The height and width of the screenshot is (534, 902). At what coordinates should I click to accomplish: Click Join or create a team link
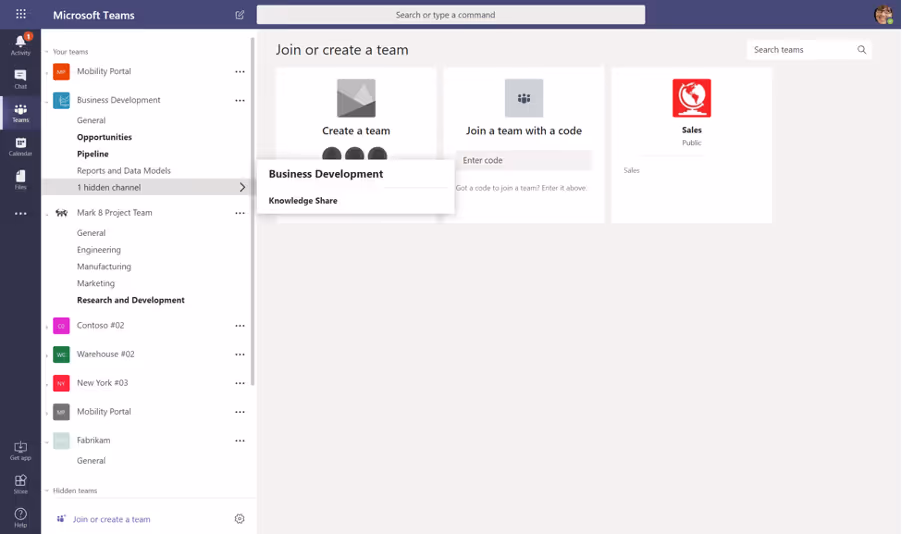point(111,519)
